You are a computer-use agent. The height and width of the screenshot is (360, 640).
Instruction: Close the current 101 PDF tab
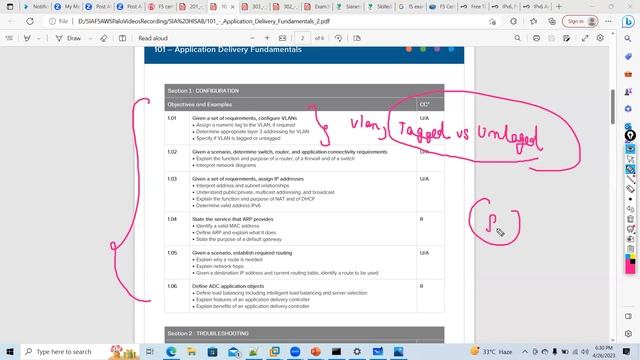233,7
